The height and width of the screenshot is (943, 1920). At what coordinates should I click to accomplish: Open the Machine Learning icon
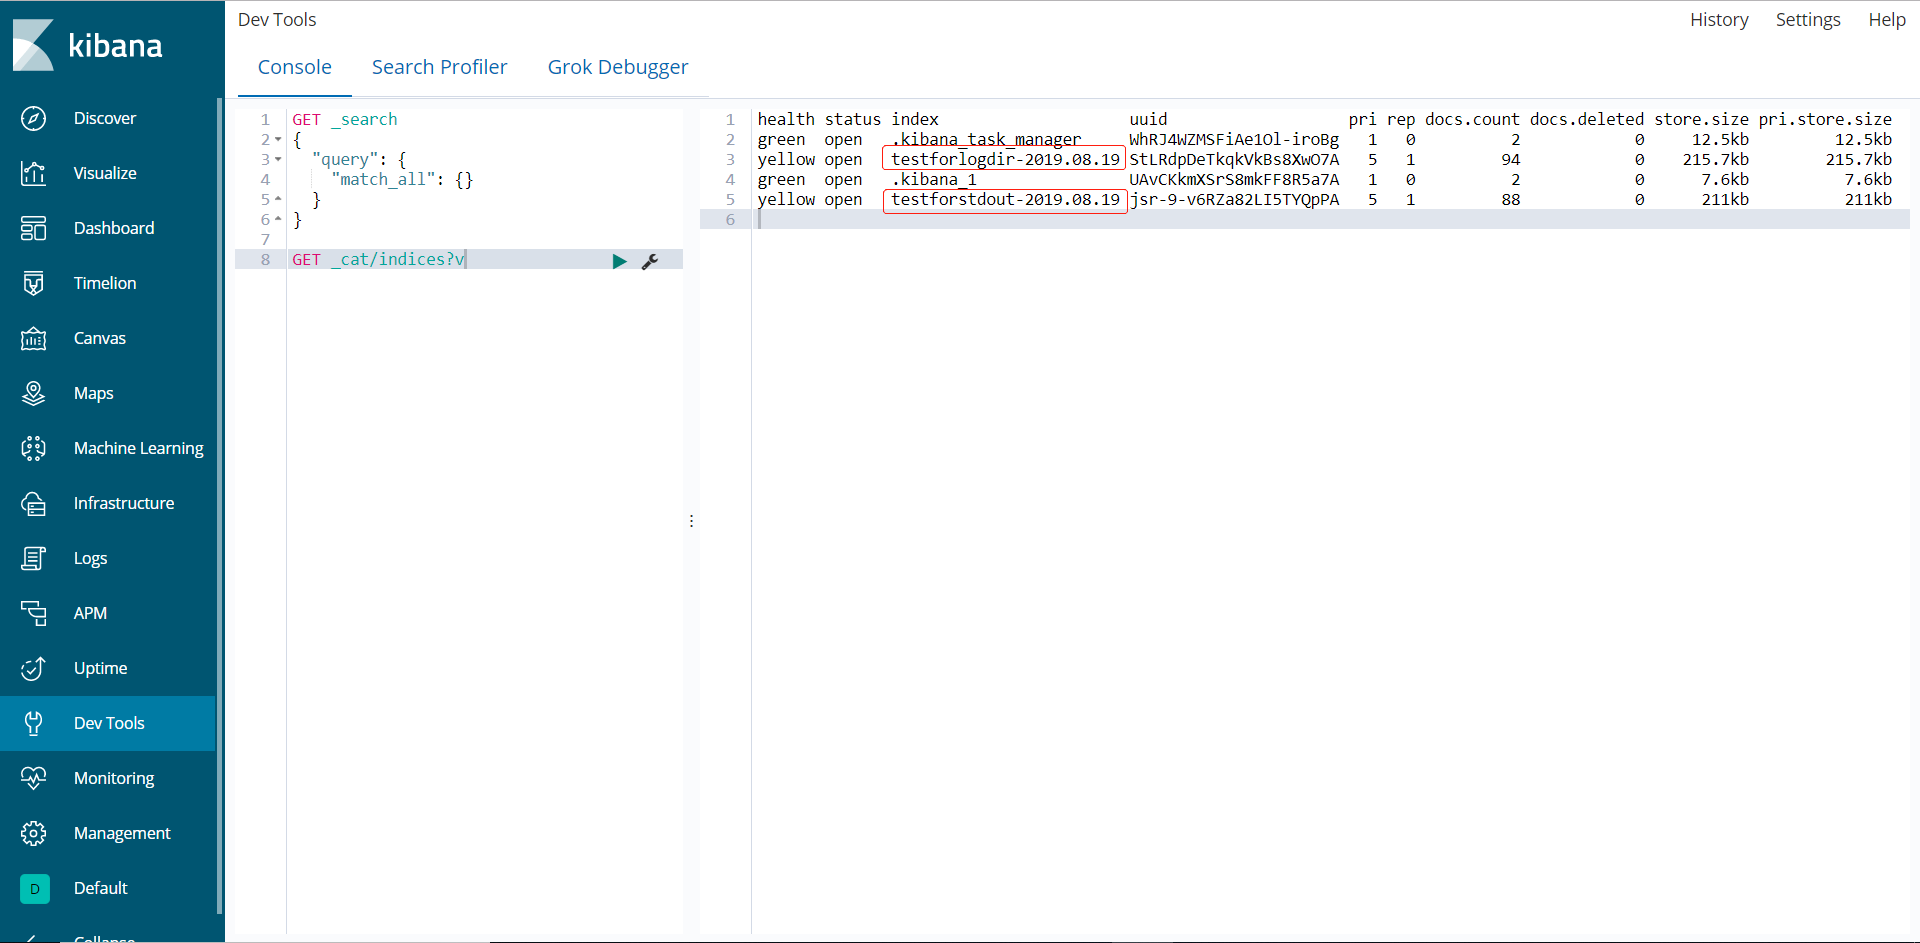[x=33, y=448]
